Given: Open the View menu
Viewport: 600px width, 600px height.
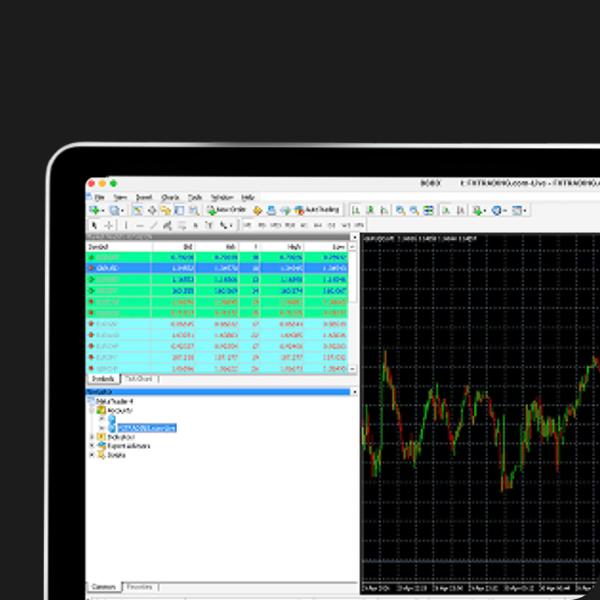Looking at the screenshot, I should [x=120, y=197].
